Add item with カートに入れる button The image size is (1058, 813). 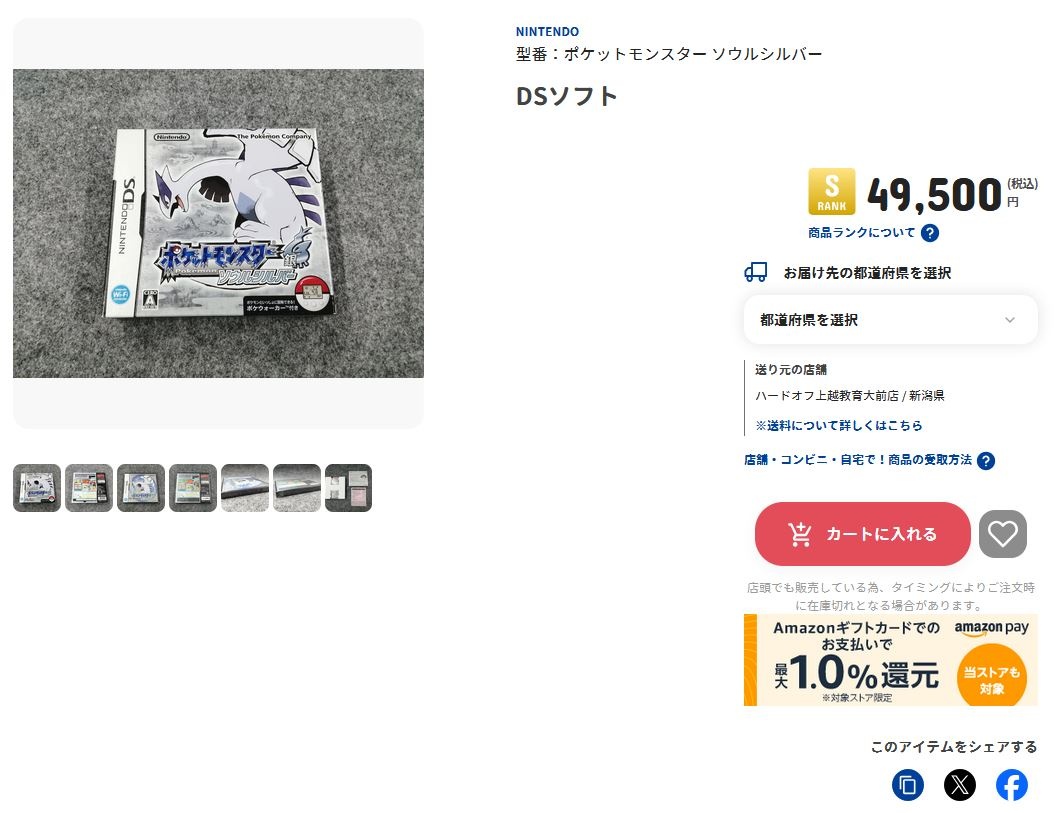tap(862, 534)
